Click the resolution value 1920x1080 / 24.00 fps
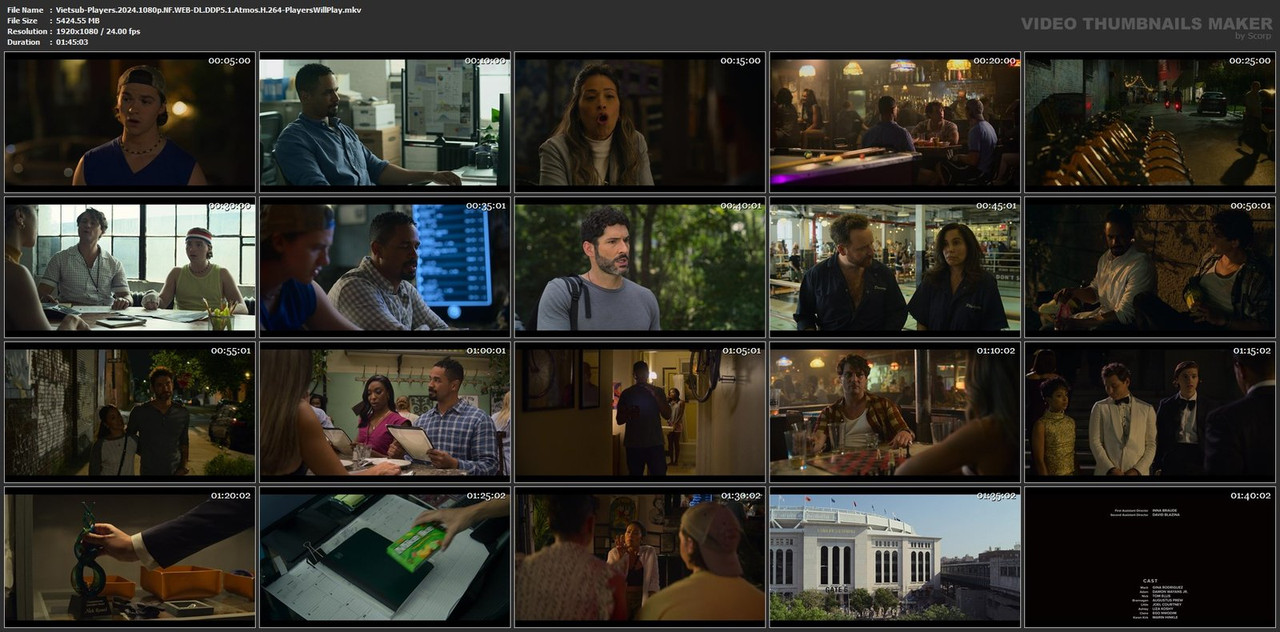The height and width of the screenshot is (632, 1280). click(x=98, y=31)
